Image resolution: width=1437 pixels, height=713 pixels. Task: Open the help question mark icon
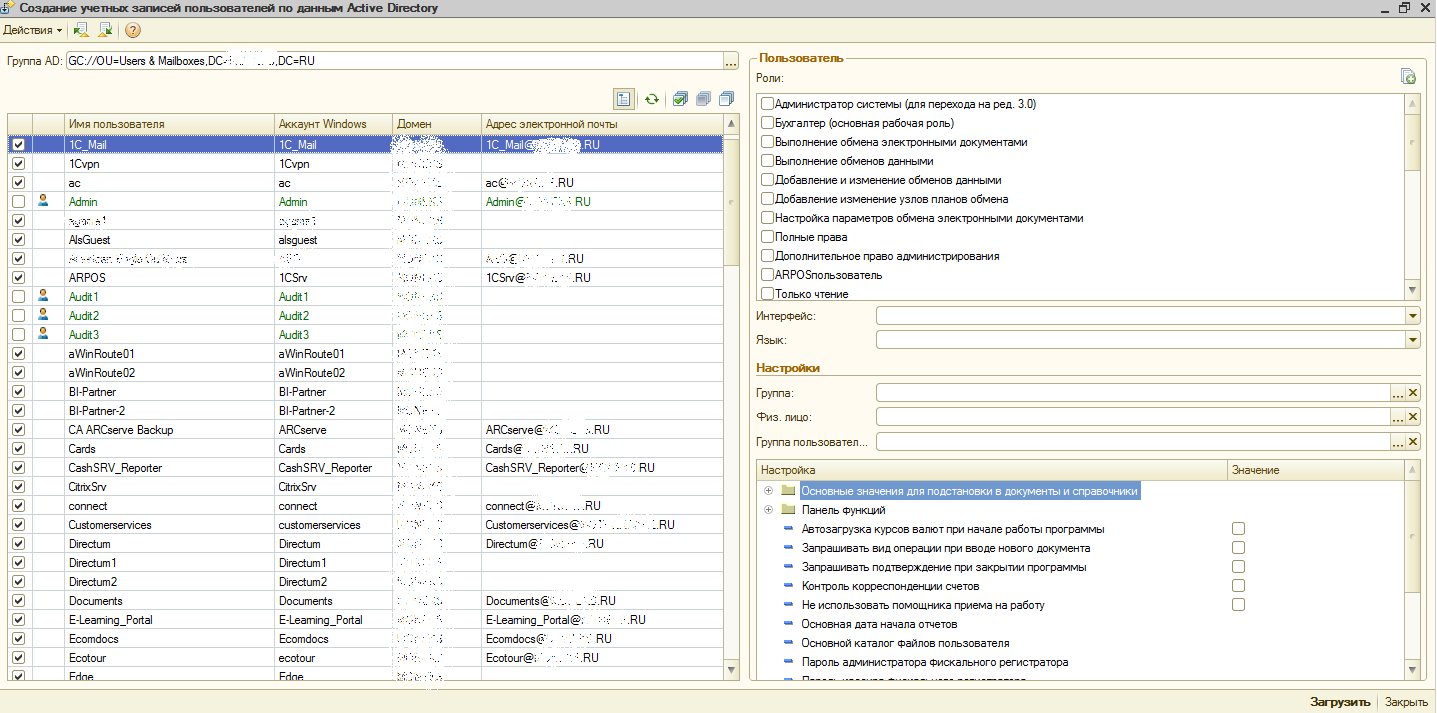[133, 30]
